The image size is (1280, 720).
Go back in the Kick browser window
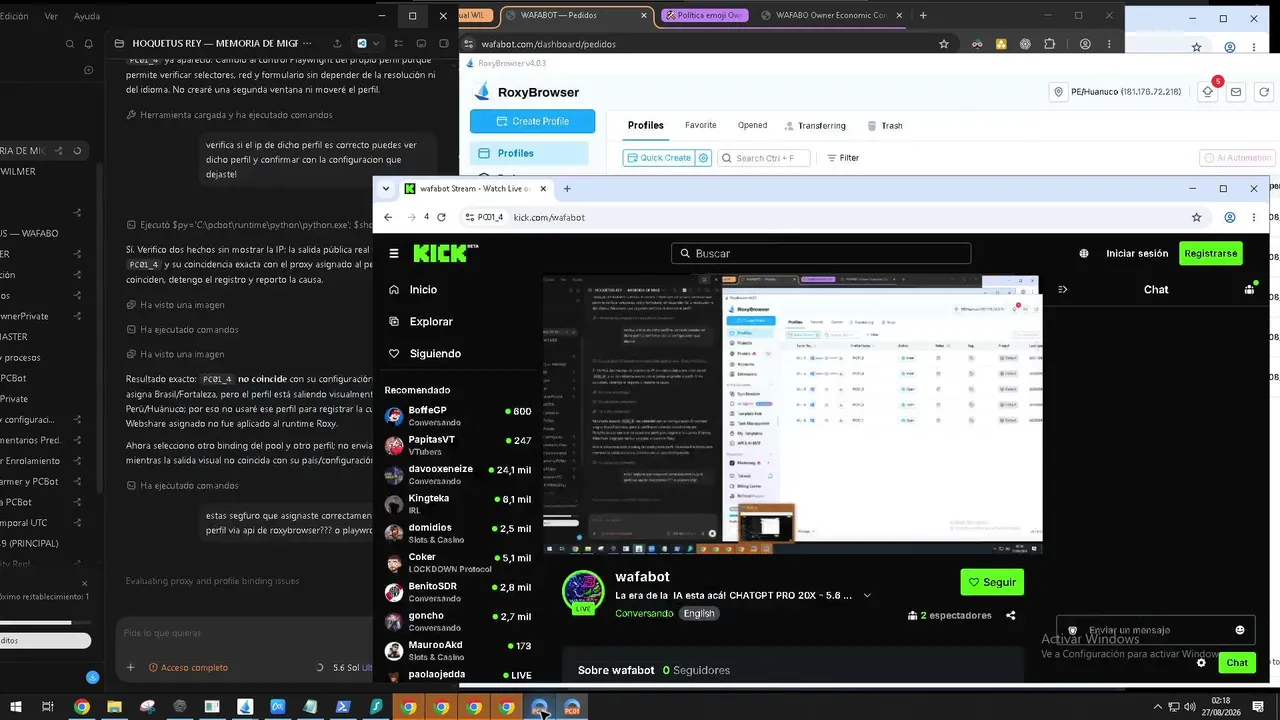pyautogui.click(x=388, y=217)
